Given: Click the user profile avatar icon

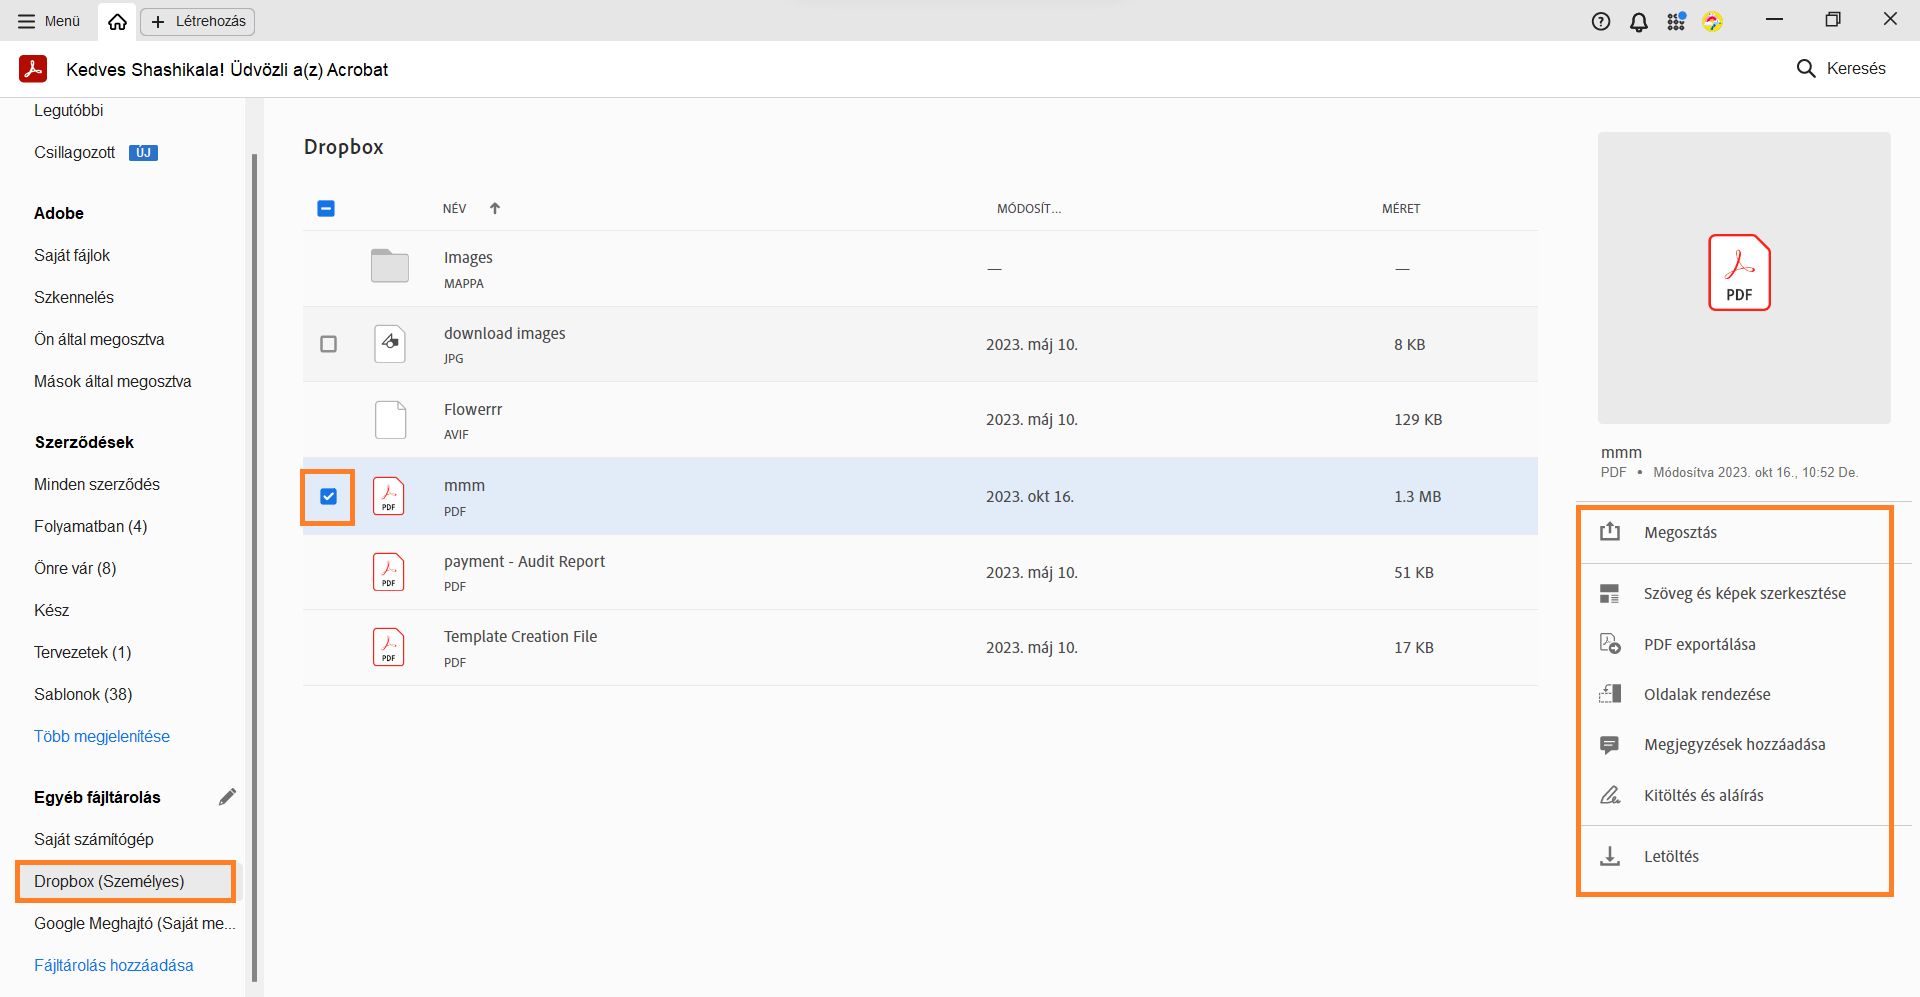Looking at the screenshot, I should (1713, 21).
